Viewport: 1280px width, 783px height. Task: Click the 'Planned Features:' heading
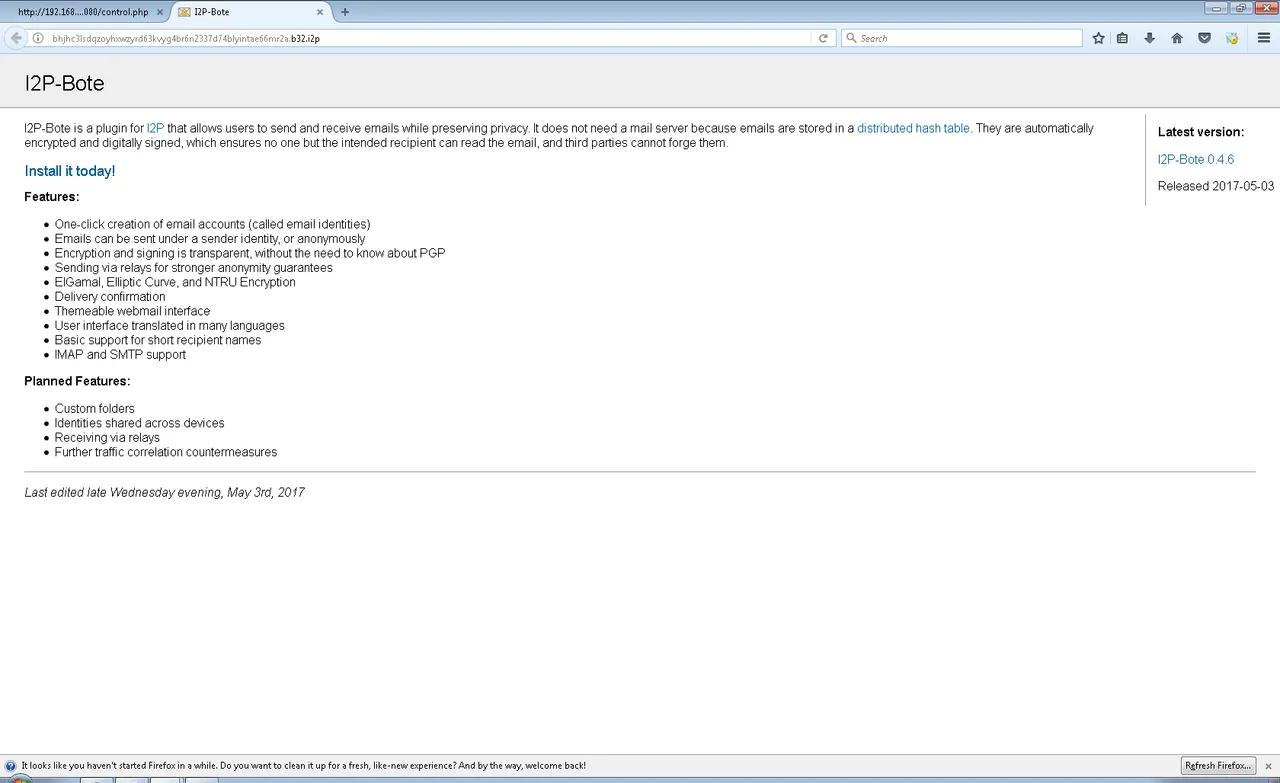coord(77,381)
